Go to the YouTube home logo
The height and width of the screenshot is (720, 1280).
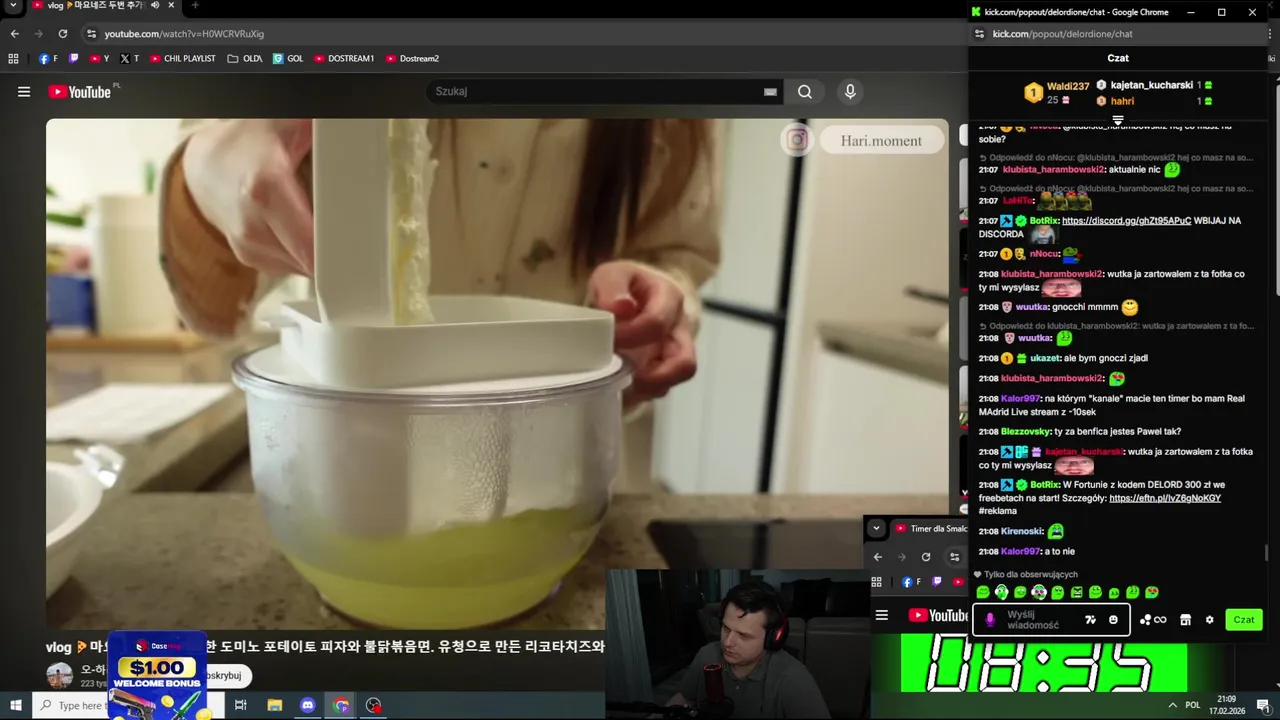[80, 92]
